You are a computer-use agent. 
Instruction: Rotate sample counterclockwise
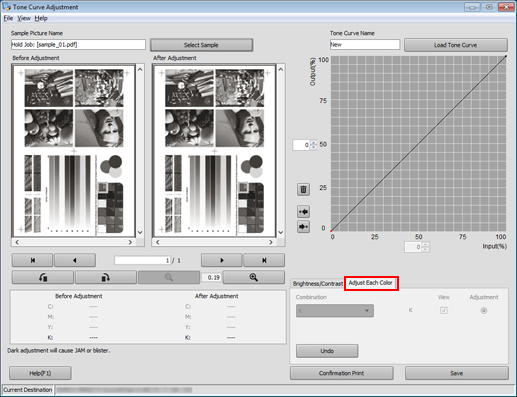(43, 277)
